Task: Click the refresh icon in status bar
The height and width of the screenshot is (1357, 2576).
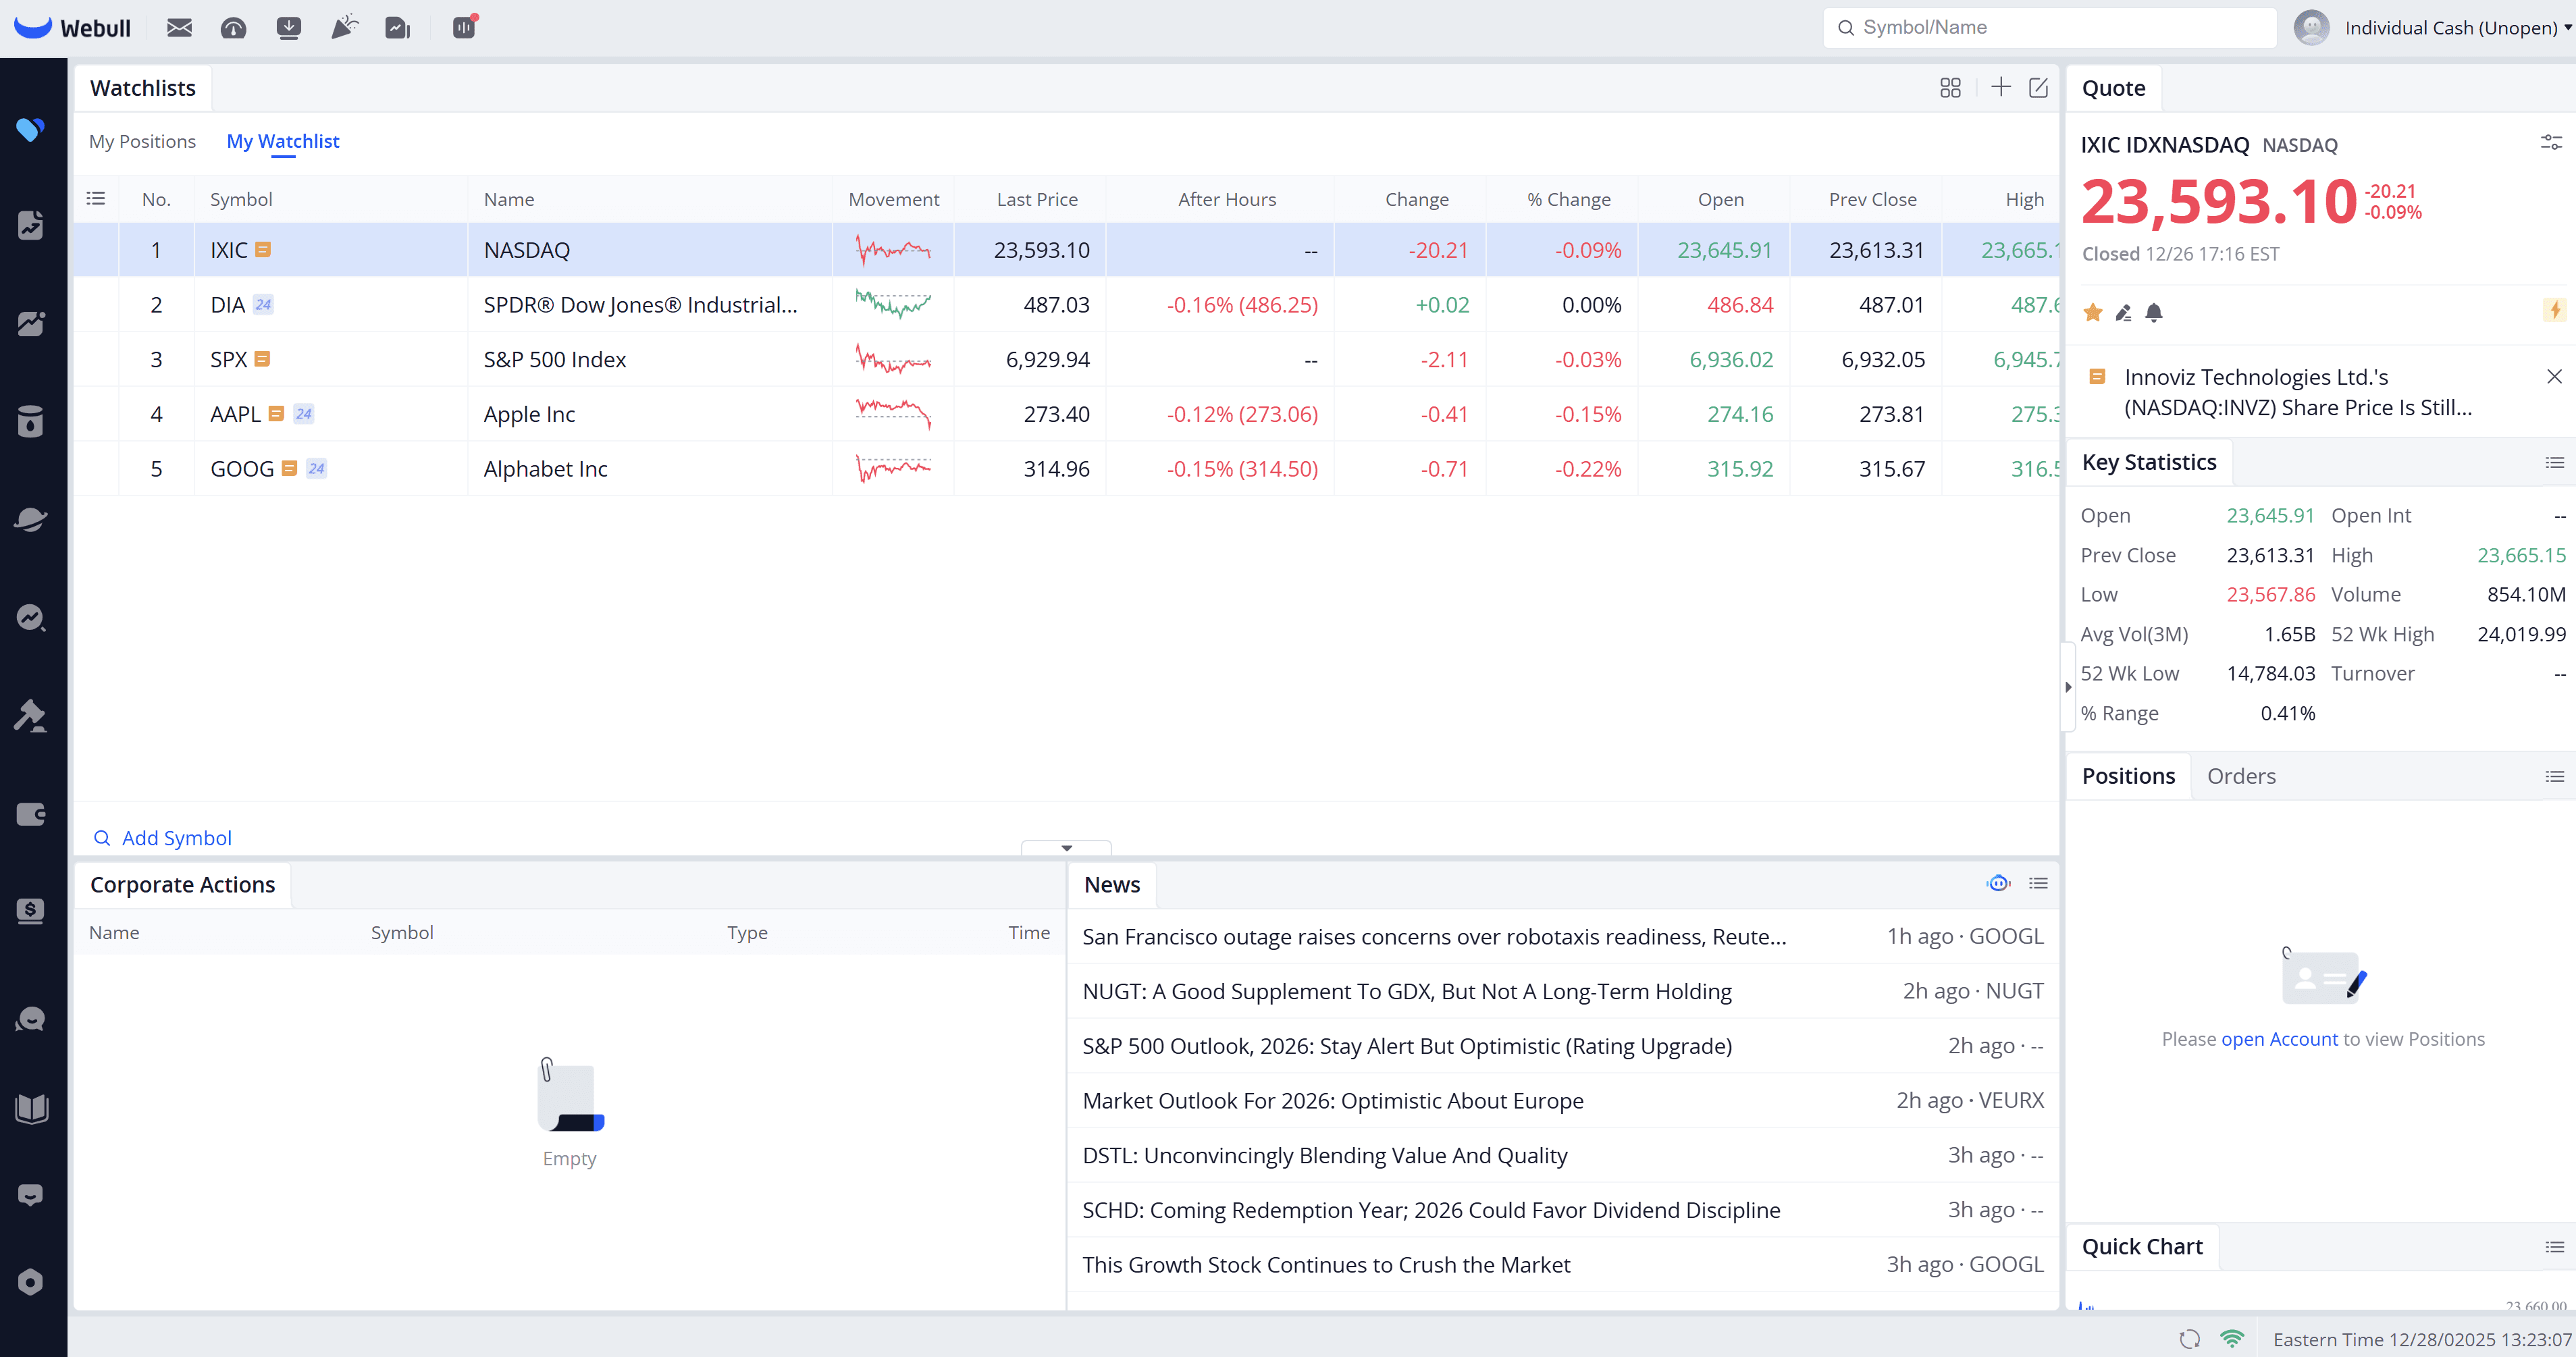Action: click(2189, 1339)
